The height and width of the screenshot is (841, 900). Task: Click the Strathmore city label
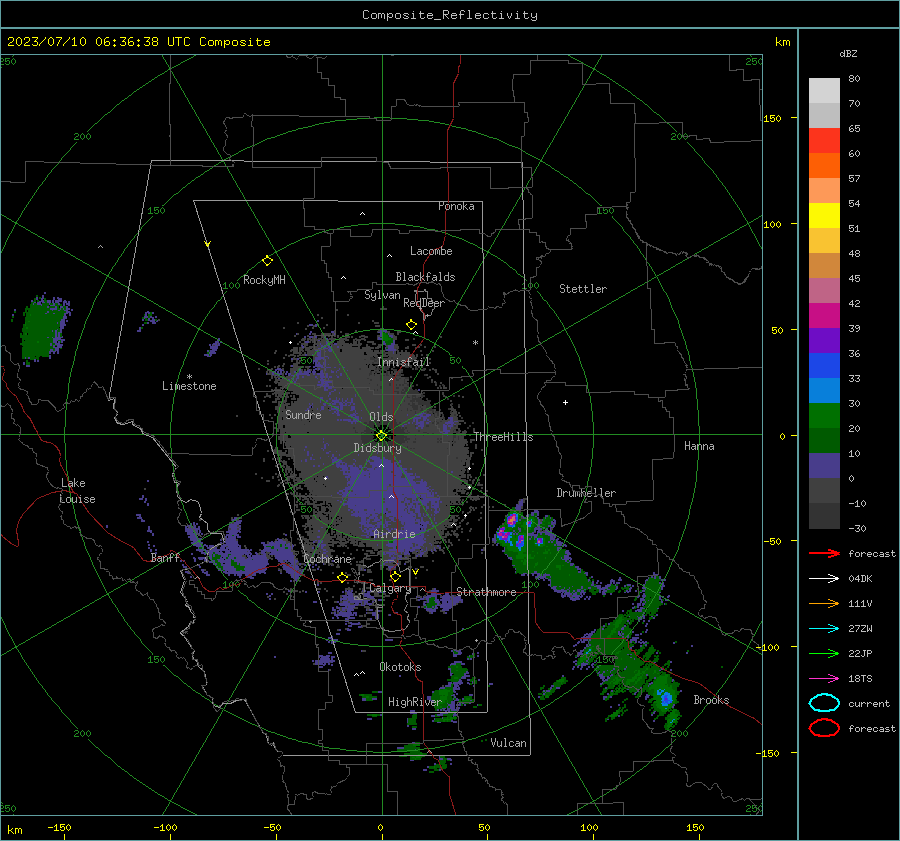click(486, 592)
